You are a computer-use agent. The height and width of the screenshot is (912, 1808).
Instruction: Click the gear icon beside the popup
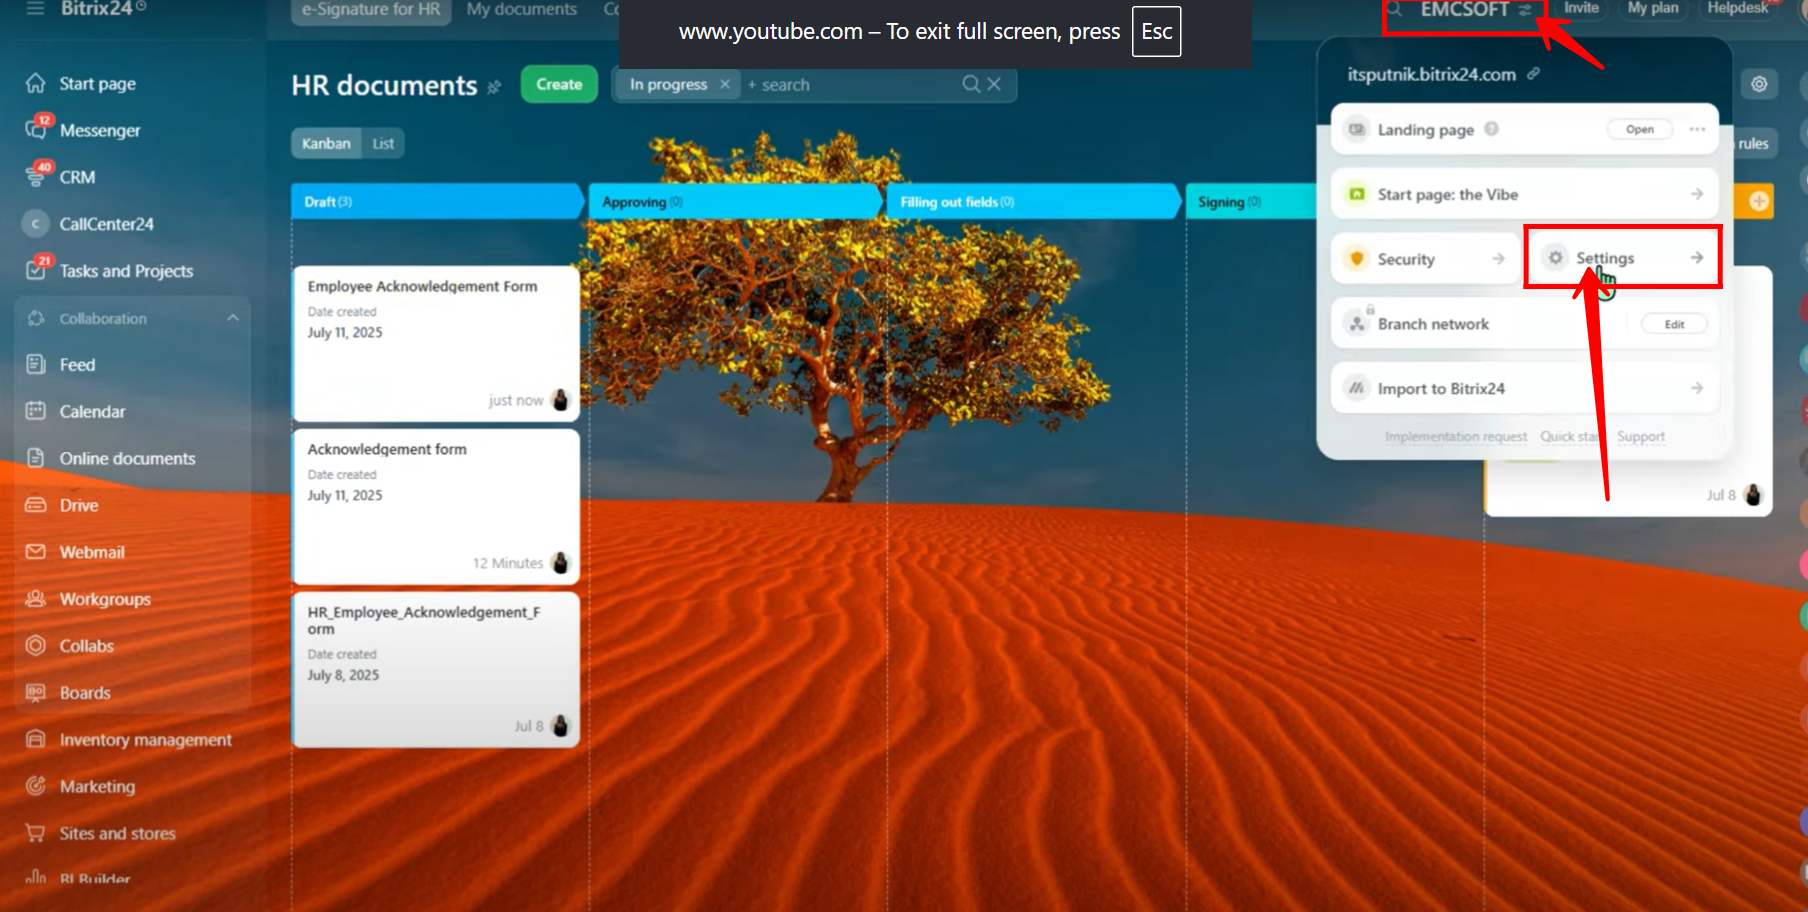point(1759,84)
